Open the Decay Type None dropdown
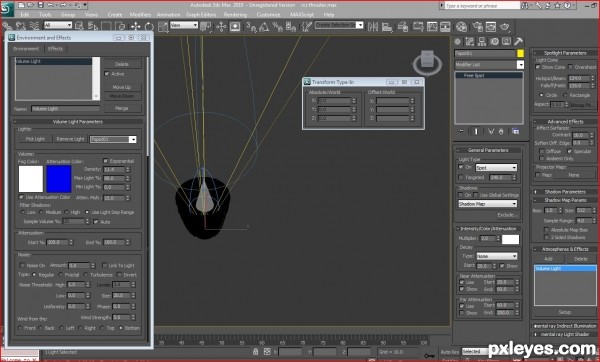Screen dimensions: 600x362 pos(496,256)
